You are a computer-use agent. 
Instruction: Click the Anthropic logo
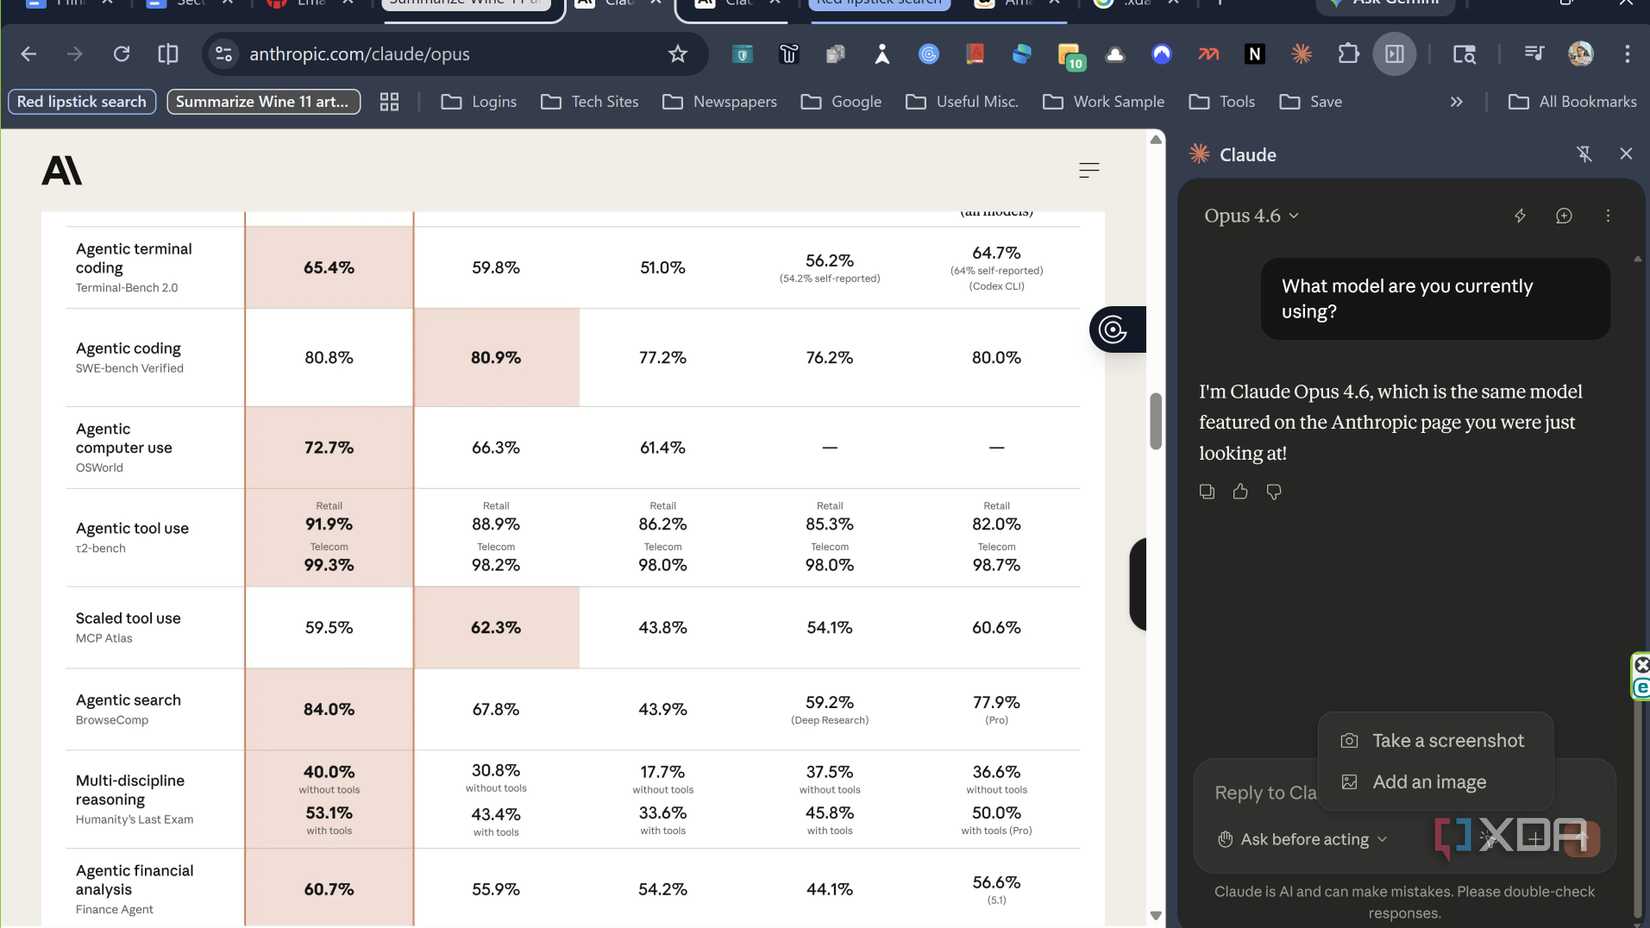click(61, 171)
